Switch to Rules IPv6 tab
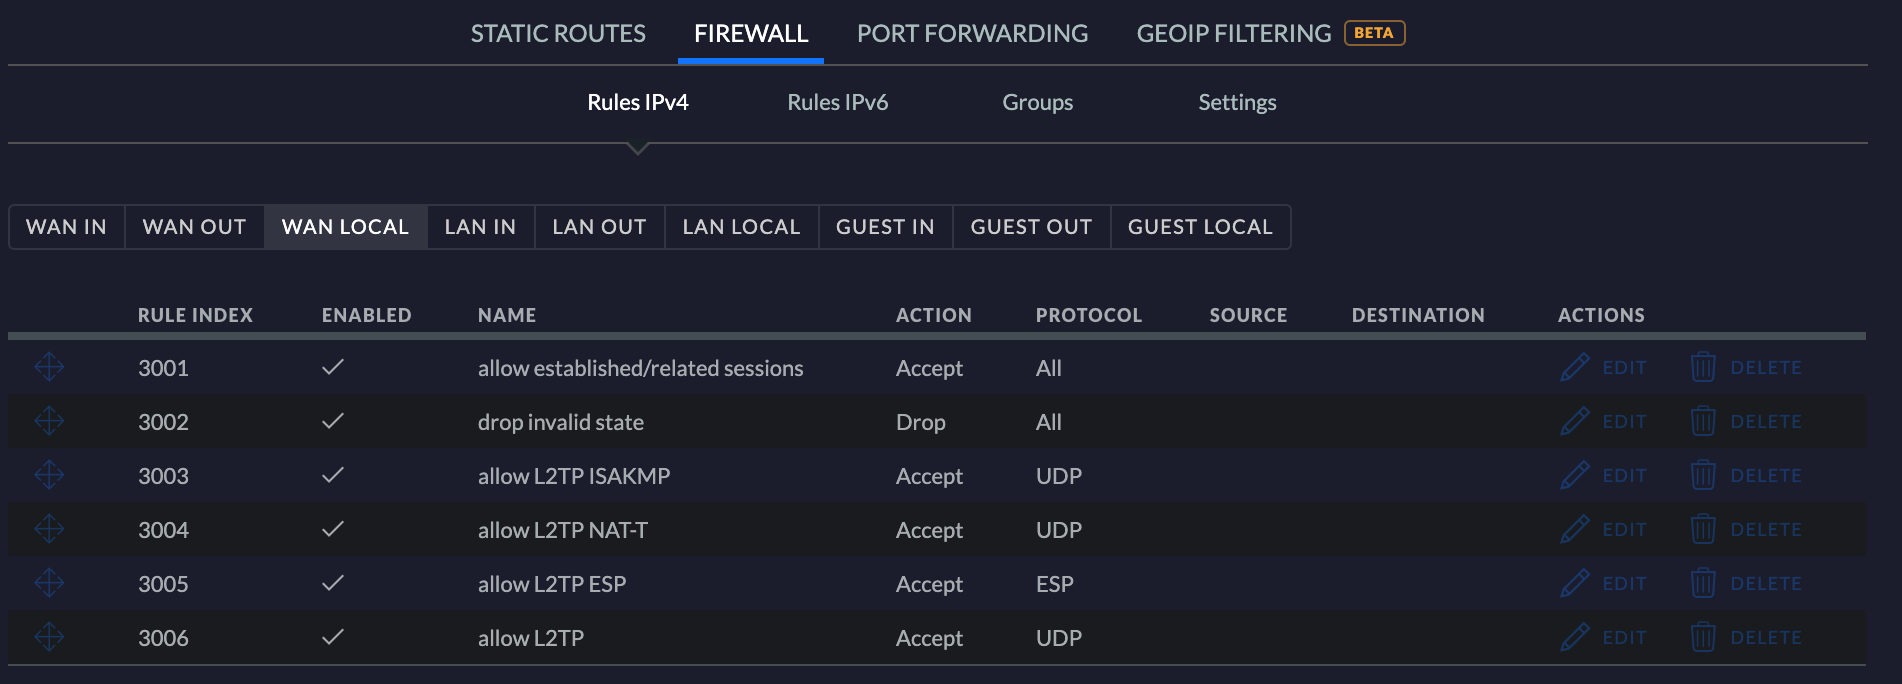Viewport: 1902px width, 684px height. tap(837, 103)
